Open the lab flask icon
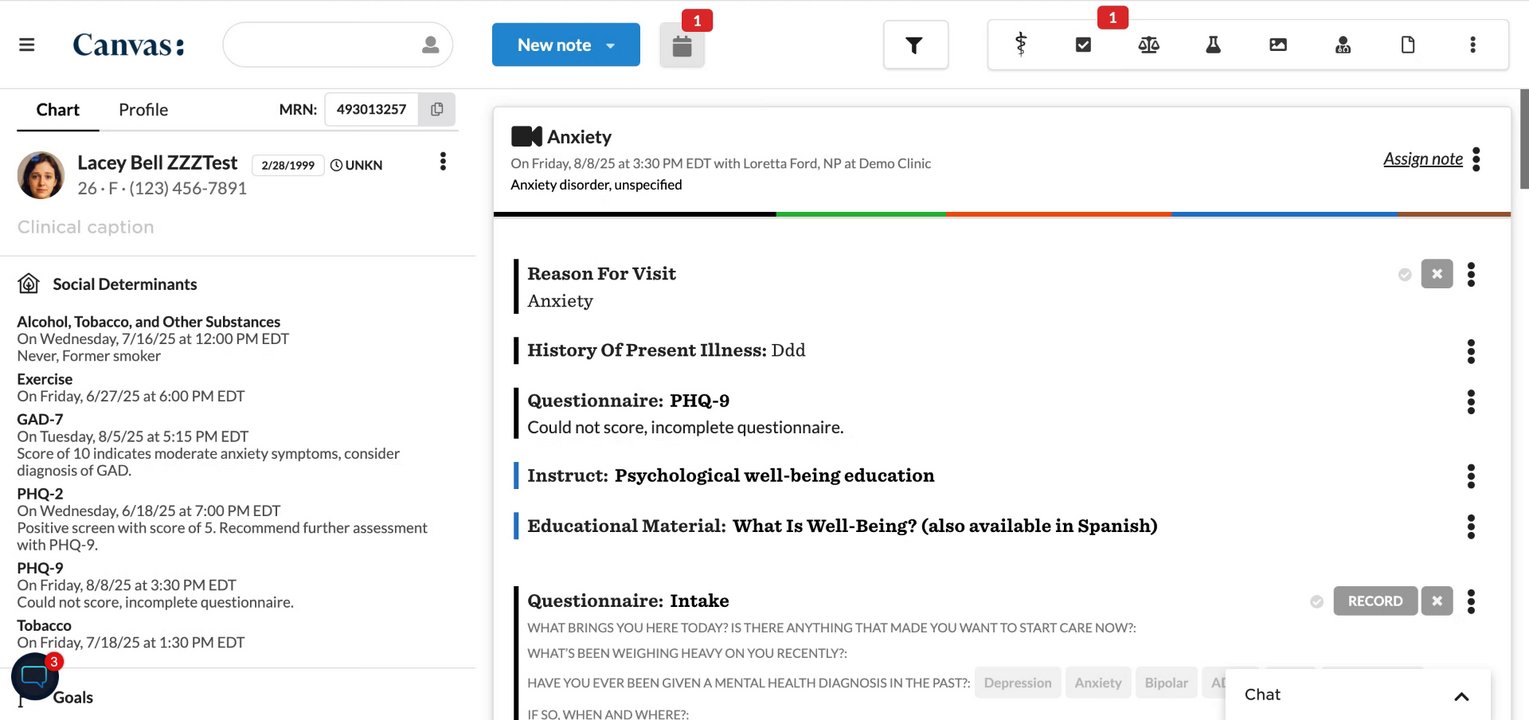Viewport: 1529px width, 720px height. [1213, 45]
